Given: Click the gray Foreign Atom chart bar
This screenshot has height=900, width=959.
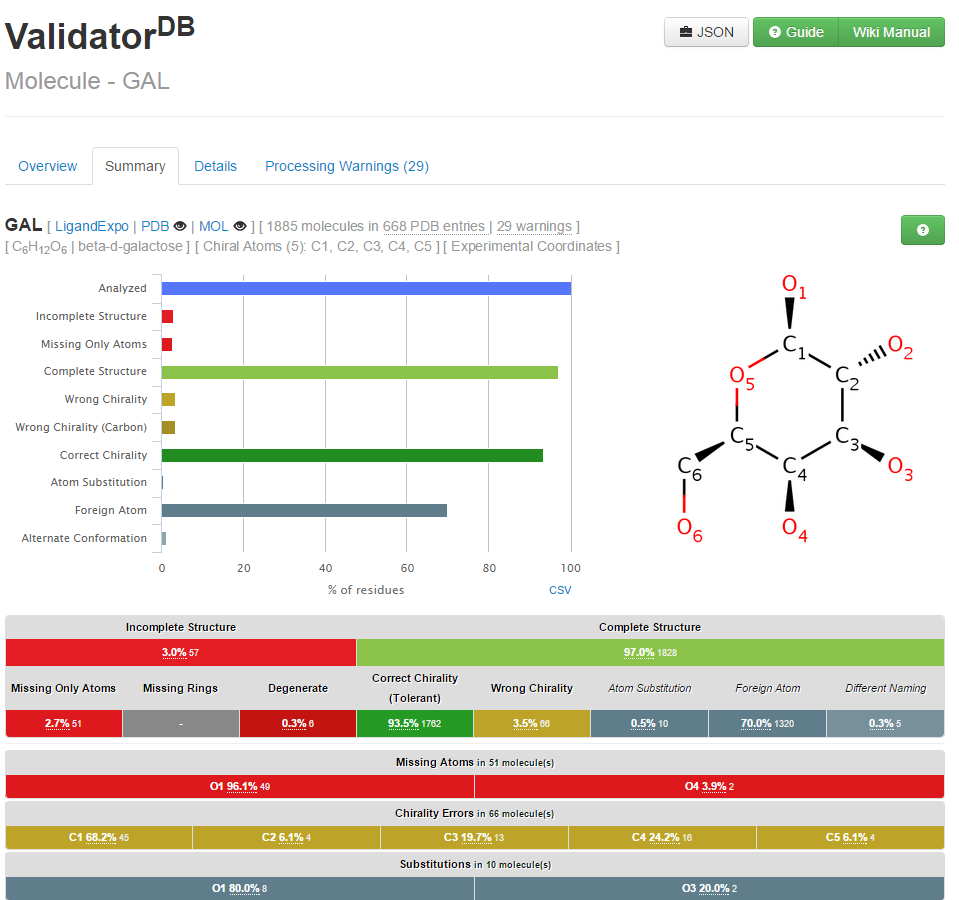Looking at the screenshot, I should [304, 511].
